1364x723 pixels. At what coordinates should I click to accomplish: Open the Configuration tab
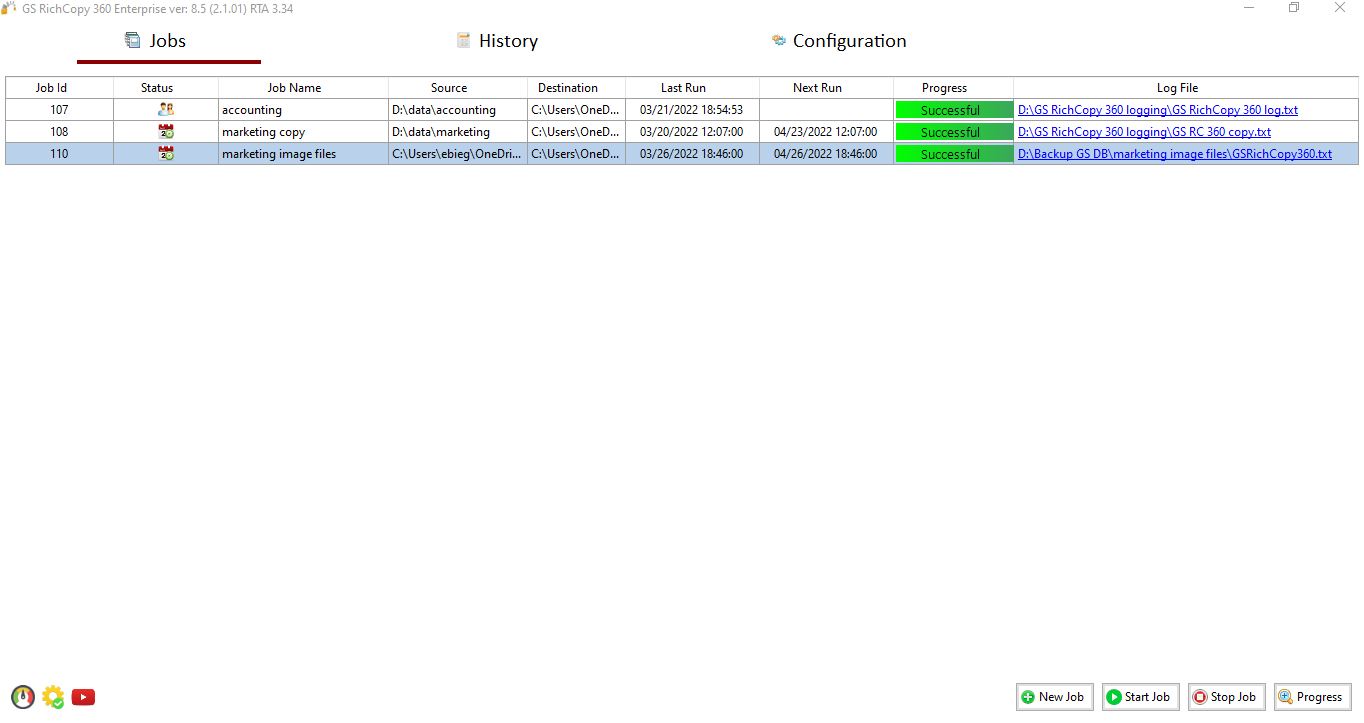[x=839, y=41]
